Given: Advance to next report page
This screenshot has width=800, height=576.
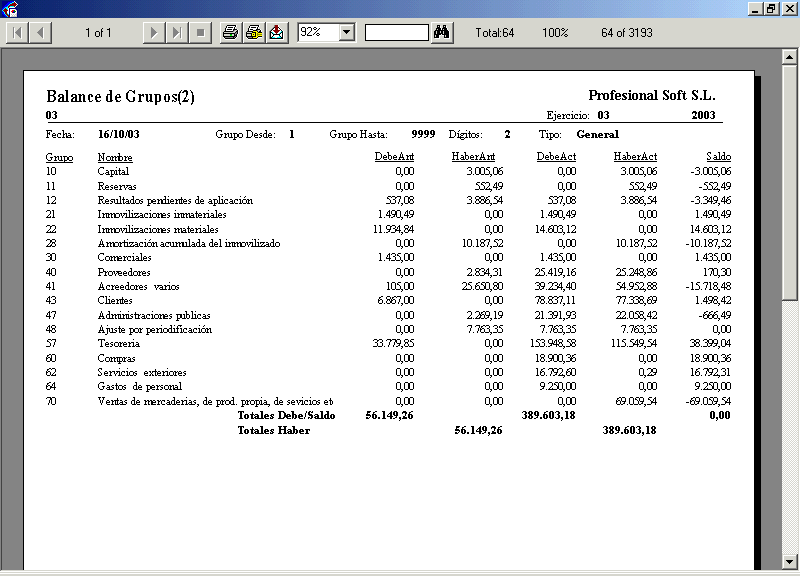Looking at the screenshot, I should pos(154,33).
